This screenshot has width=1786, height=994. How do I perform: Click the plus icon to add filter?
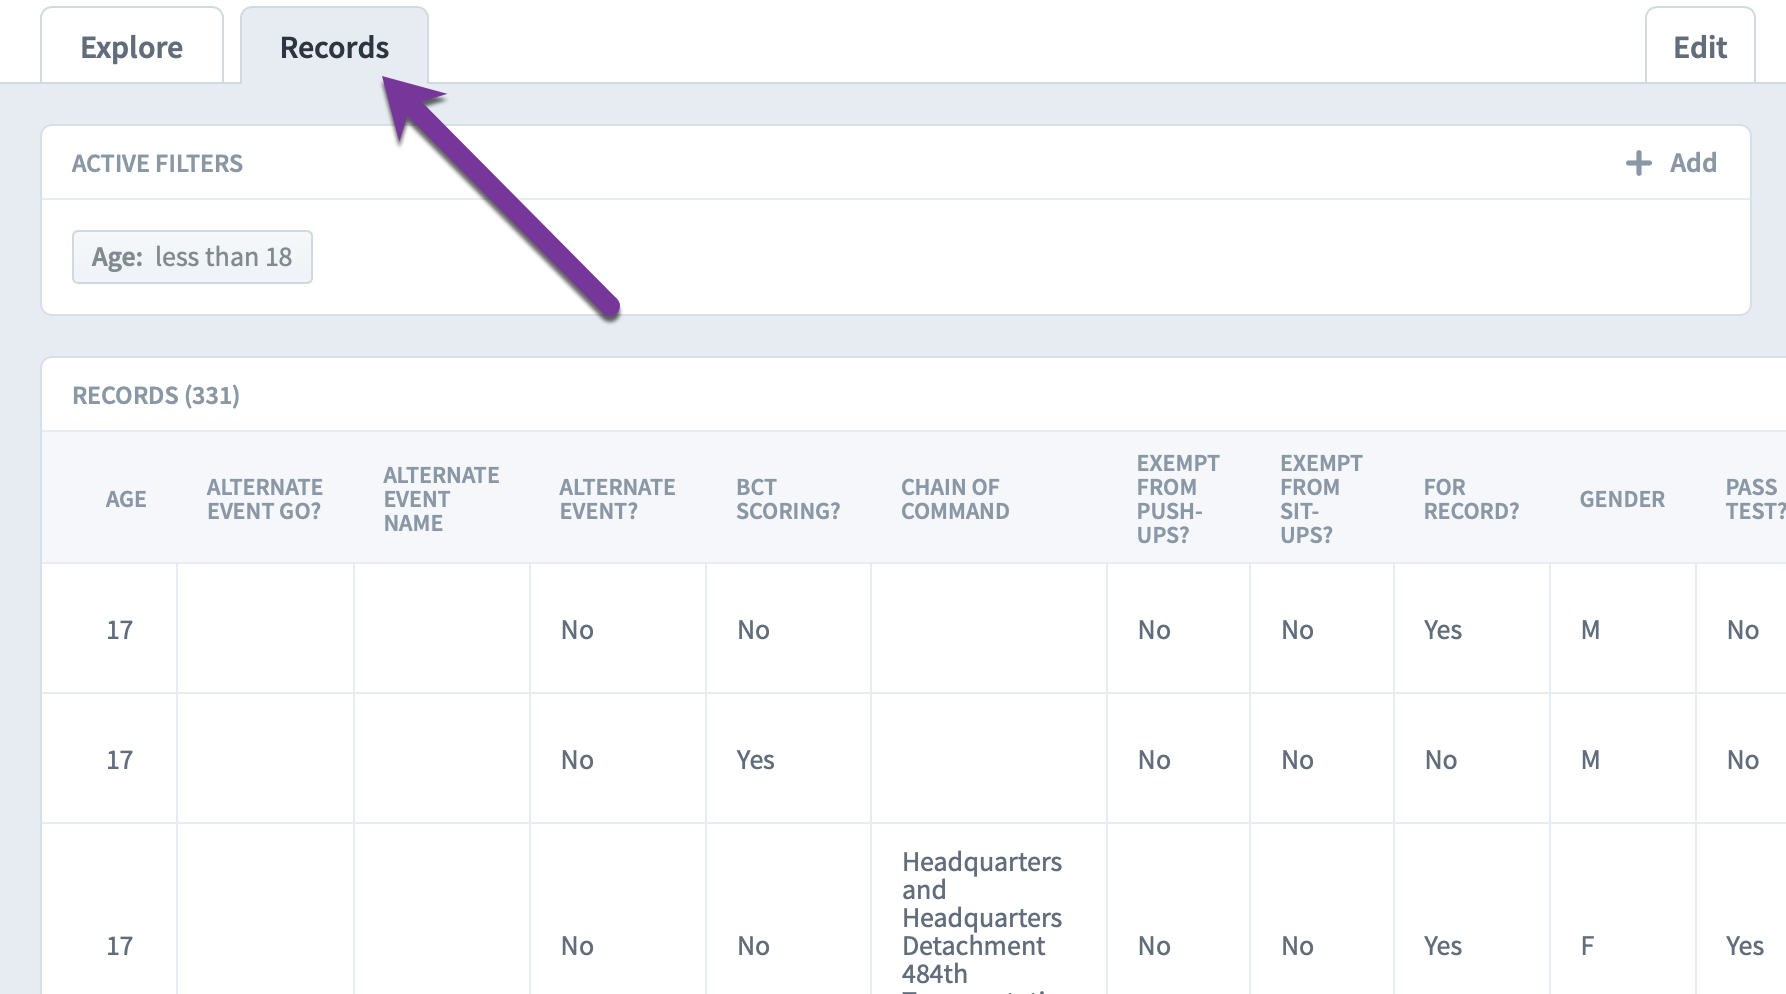(1638, 163)
